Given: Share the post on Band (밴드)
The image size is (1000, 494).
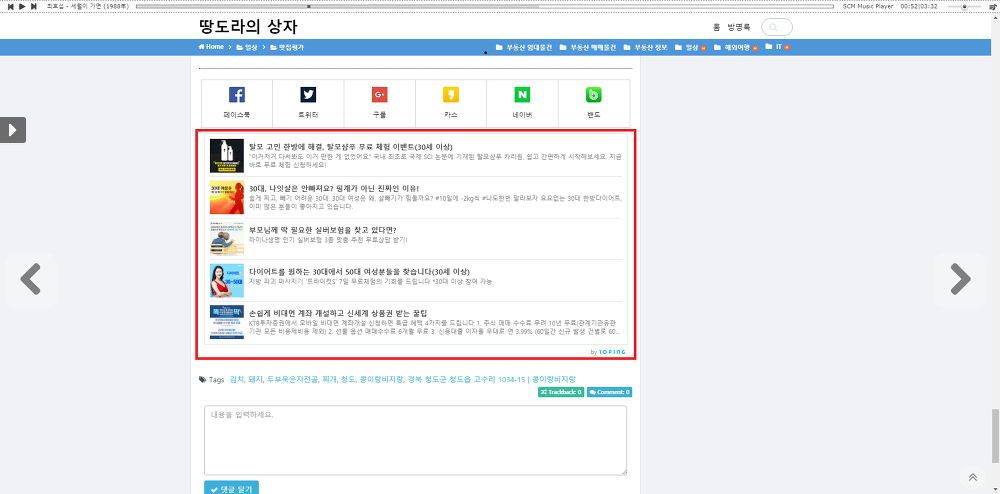Looking at the screenshot, I should [x=594, y=103].
